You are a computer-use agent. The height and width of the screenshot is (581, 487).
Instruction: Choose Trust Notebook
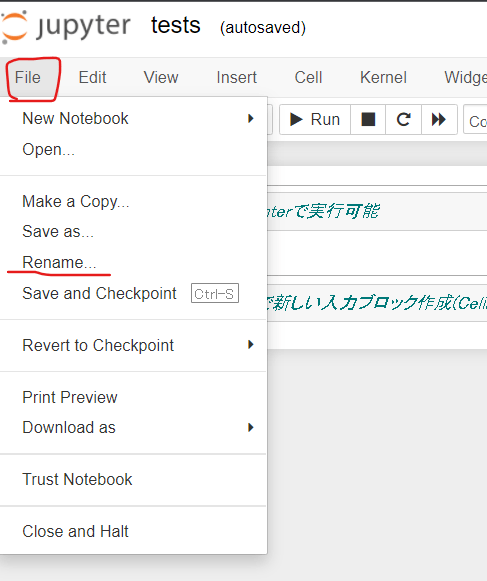pos(133,479)
